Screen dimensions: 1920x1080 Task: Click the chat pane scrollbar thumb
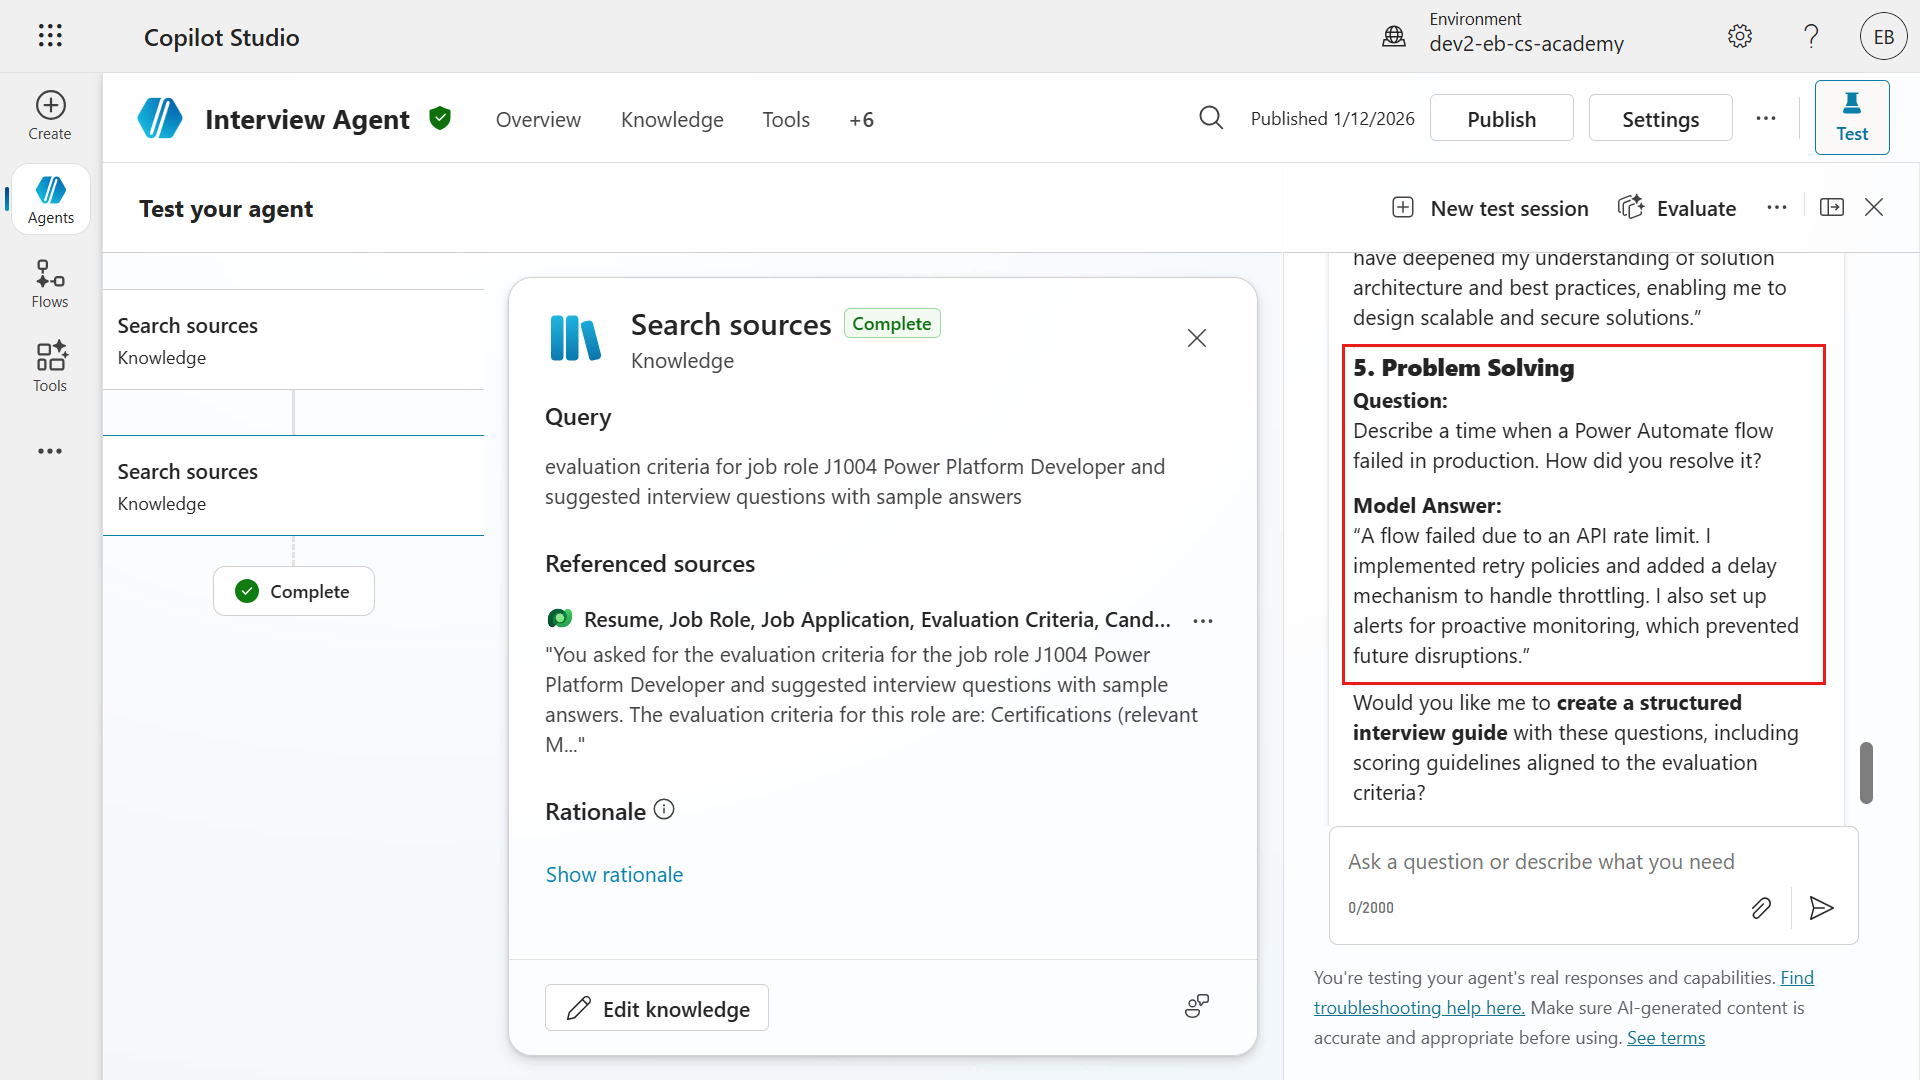pos(1865,772)
